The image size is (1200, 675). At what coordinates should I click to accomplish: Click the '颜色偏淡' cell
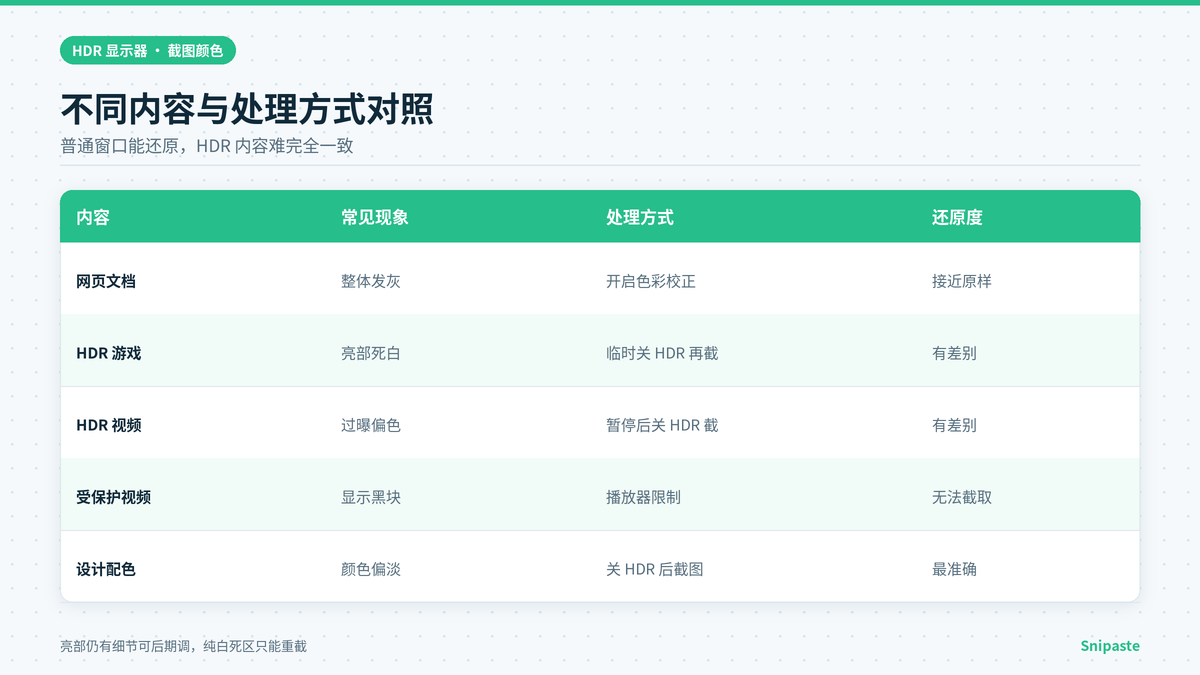[371, 569]
